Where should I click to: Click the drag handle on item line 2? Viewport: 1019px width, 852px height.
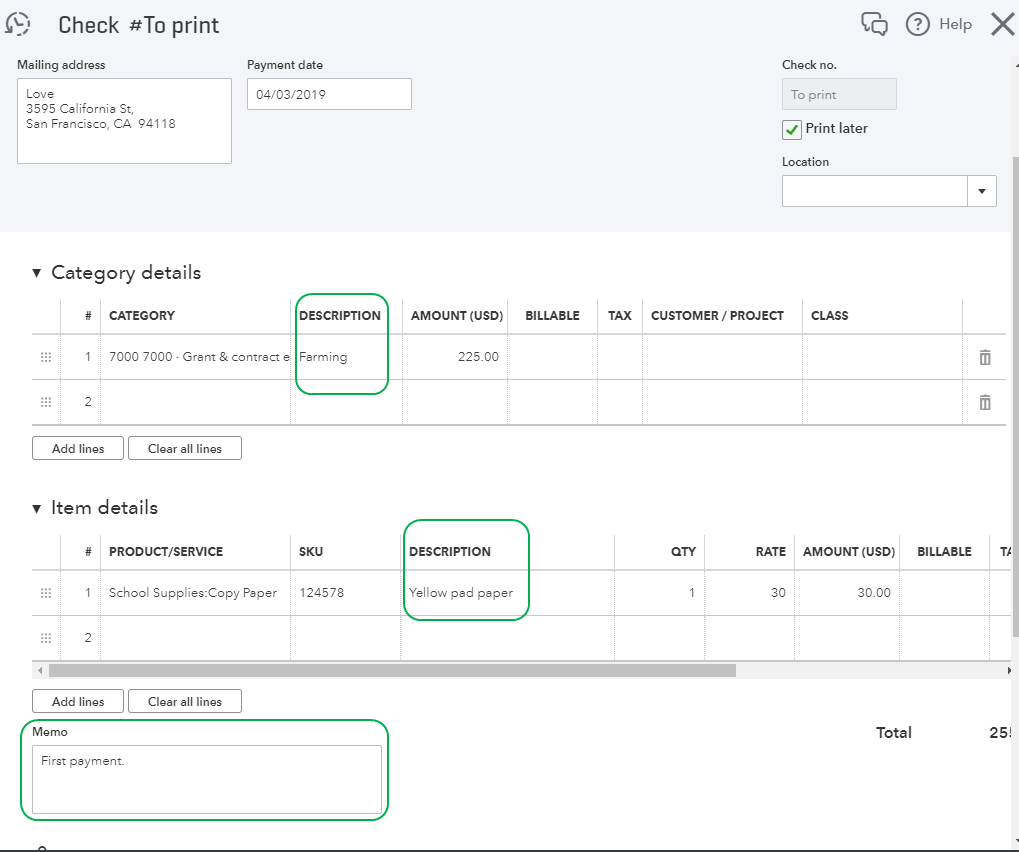tap(46, 637)
